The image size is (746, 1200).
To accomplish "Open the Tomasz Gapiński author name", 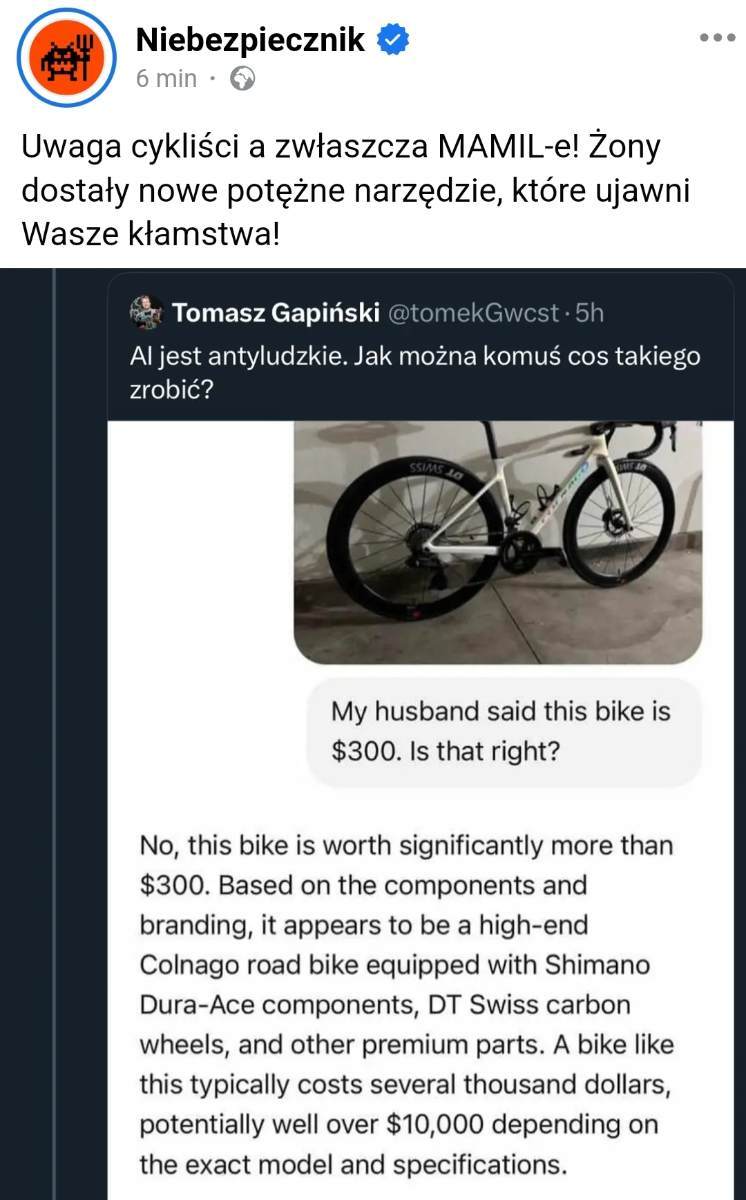I will (x=275, y=313).
